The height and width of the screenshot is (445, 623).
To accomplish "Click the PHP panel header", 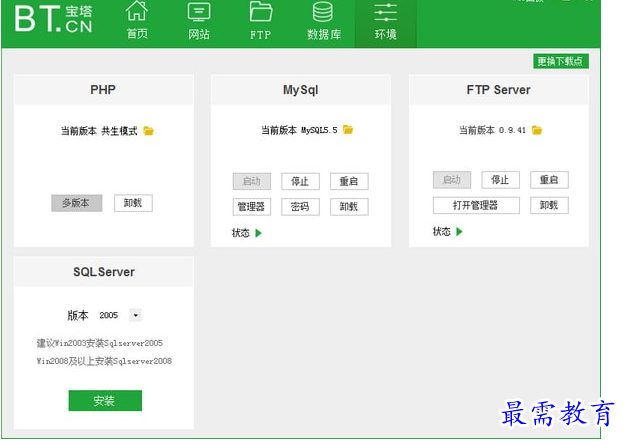I will pyautogui.click(x=104, y=90).
